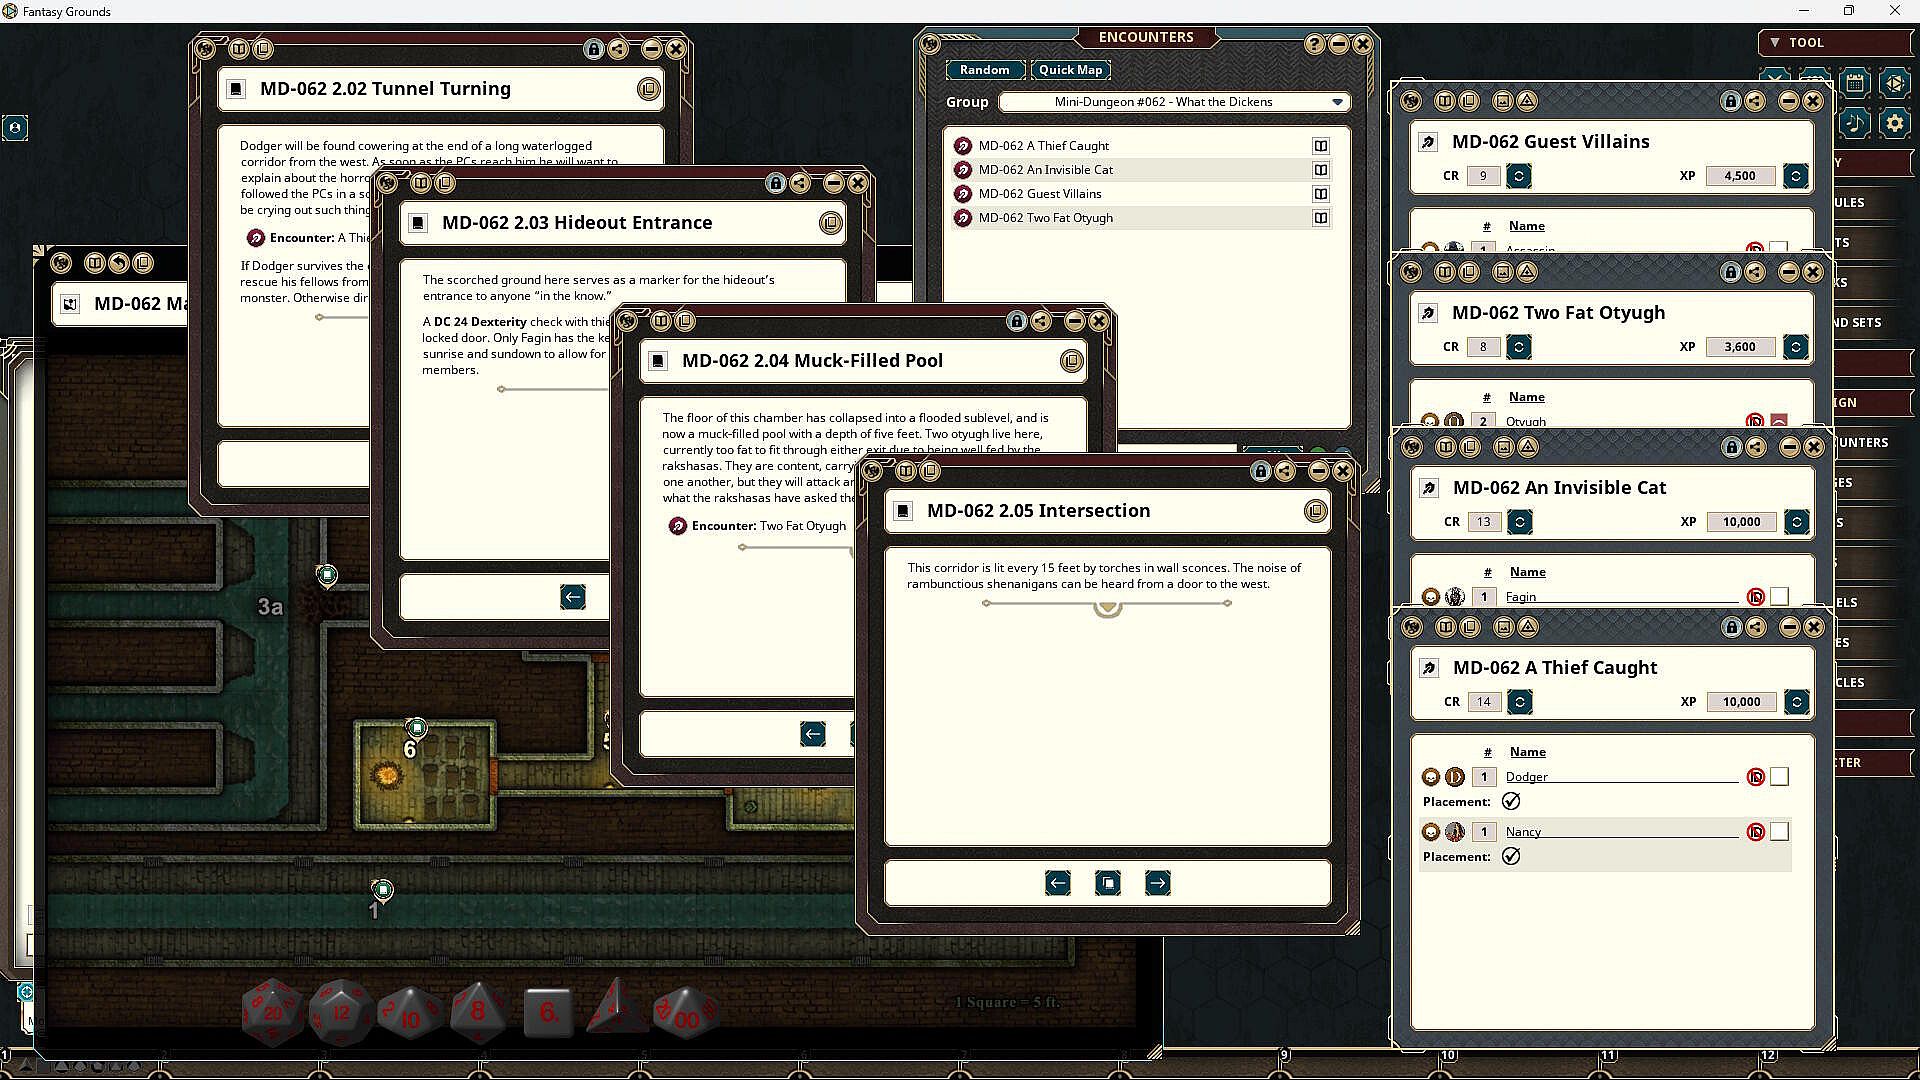Click lock icon on Muck-Filled Pool window
This screenshot has width=1920, height=1080.
(1017, 321)
